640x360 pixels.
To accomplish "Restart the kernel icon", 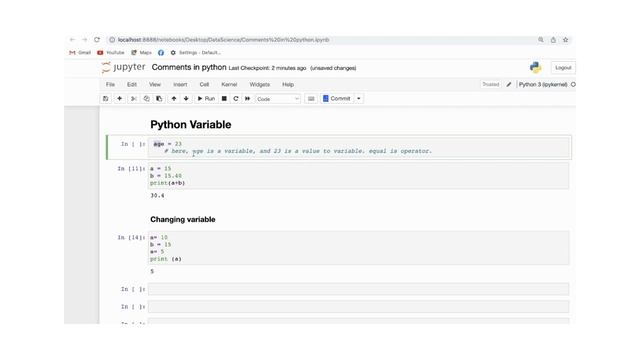I will tap(236, 98).
